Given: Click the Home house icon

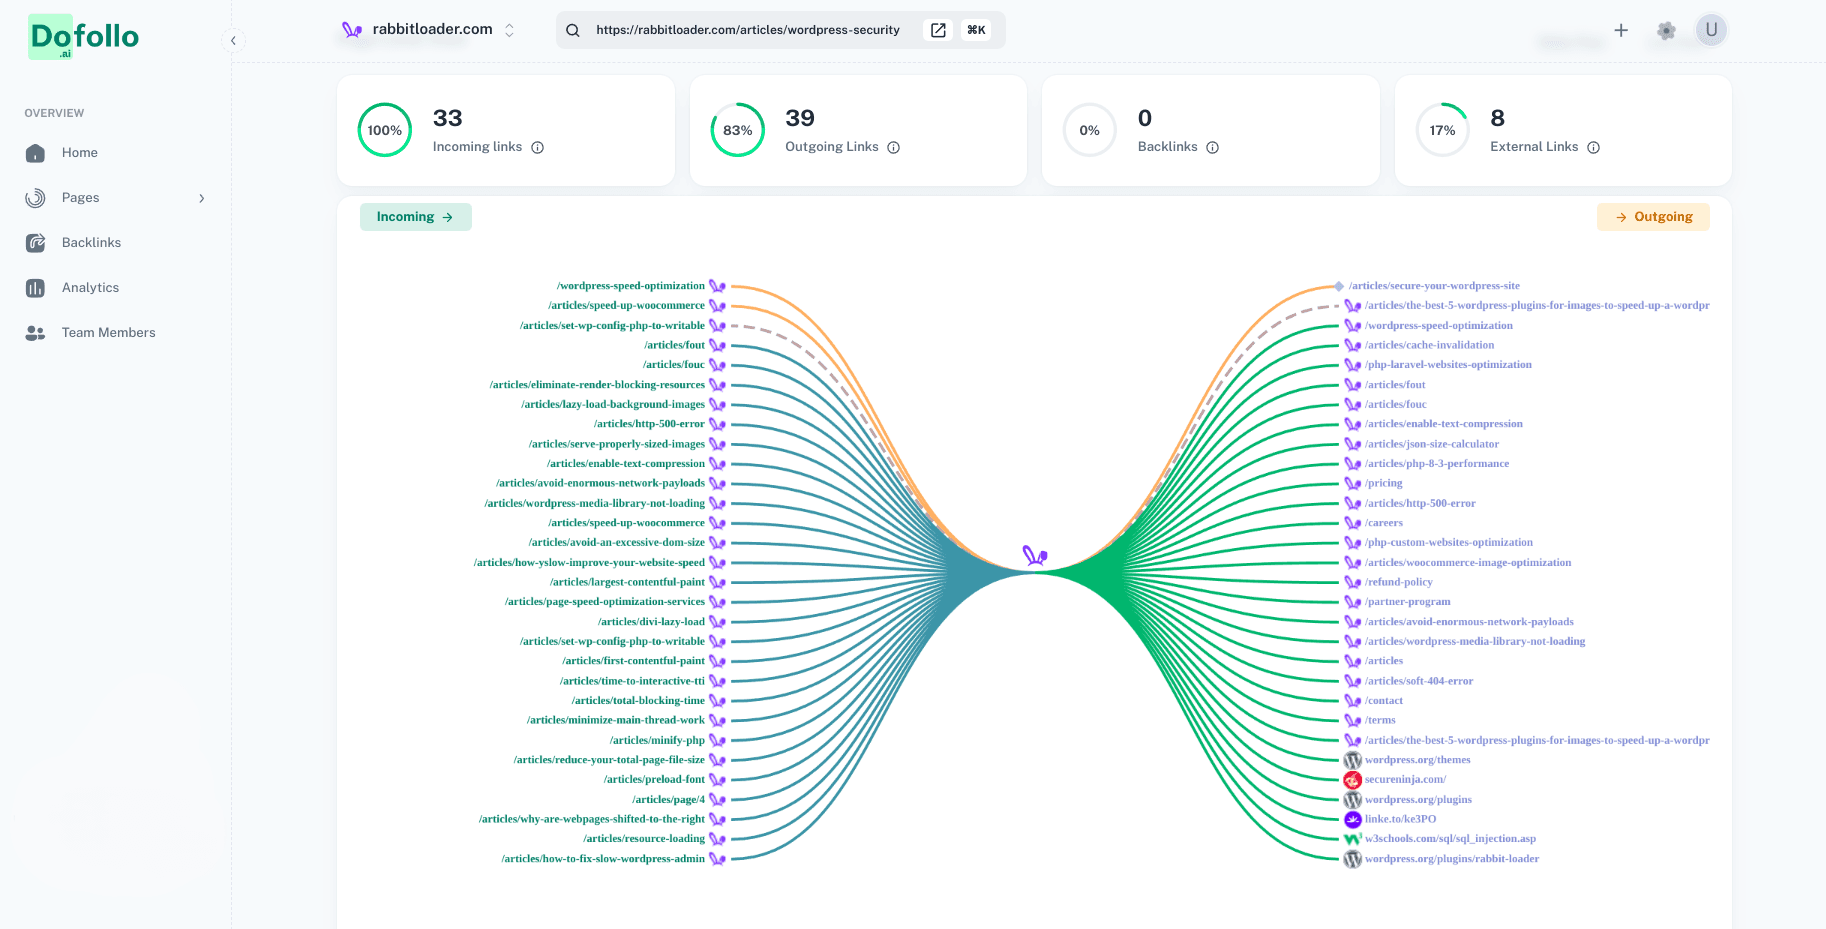Looking at the screenshot, I should point(35,153).
